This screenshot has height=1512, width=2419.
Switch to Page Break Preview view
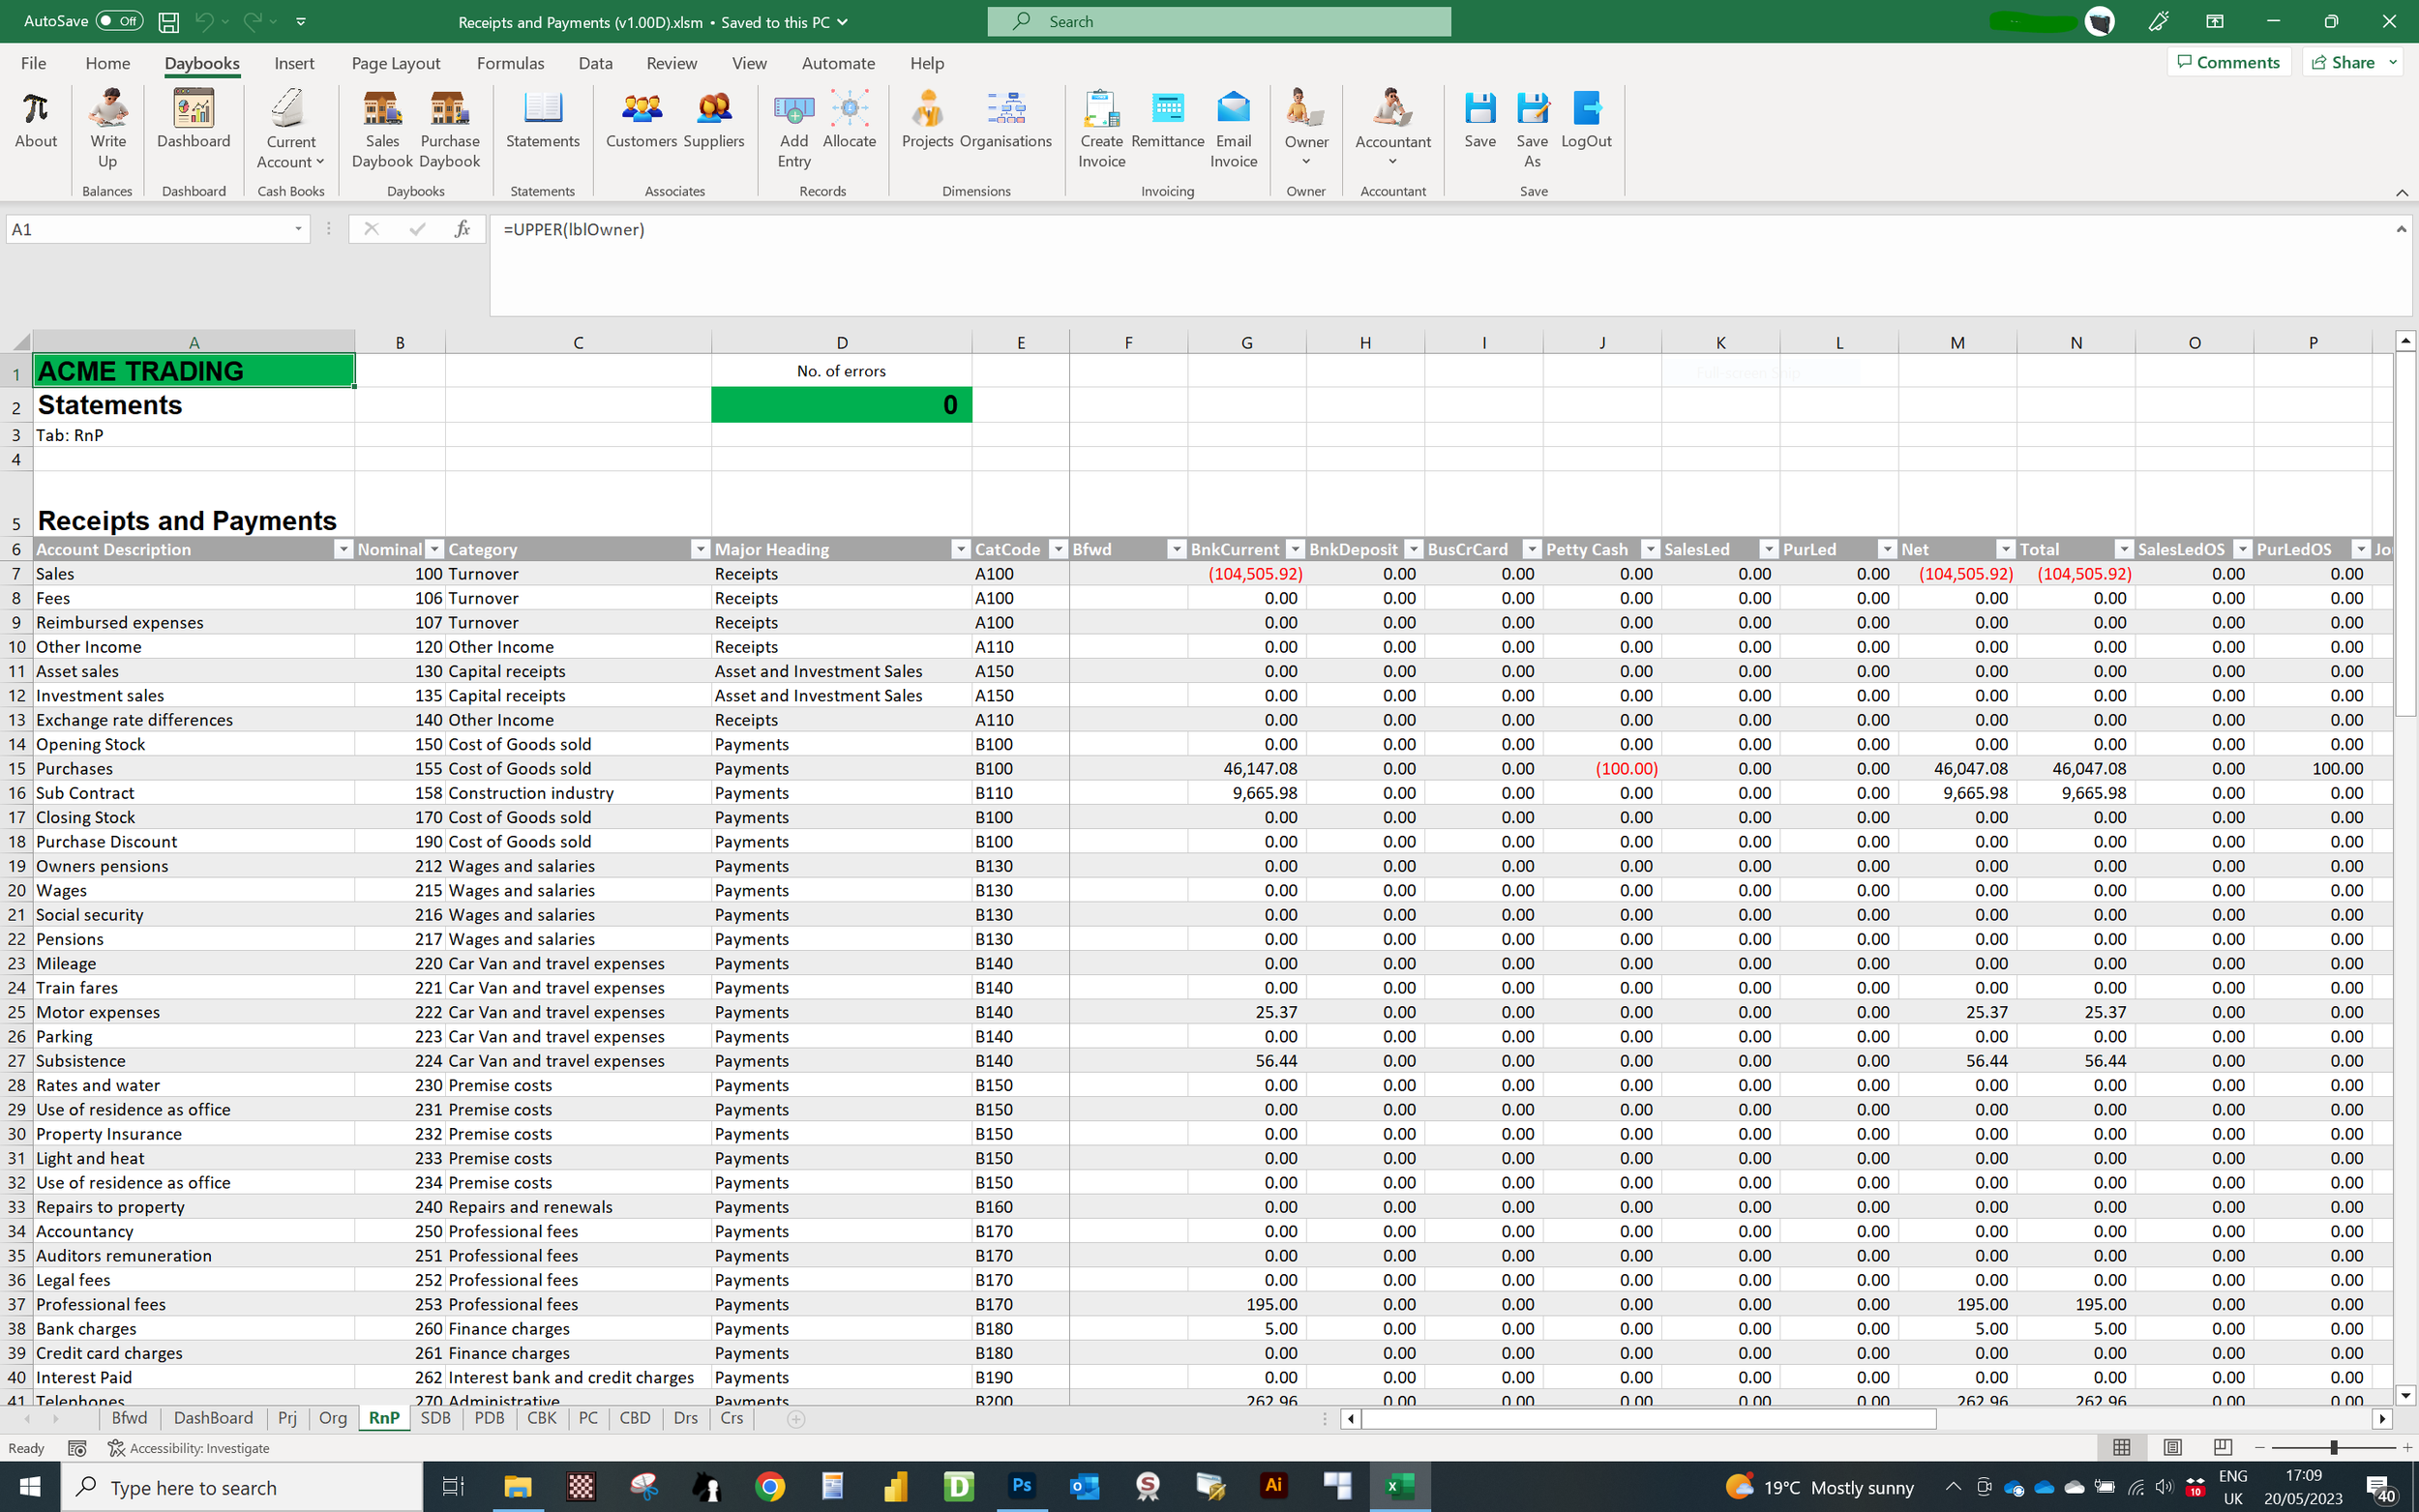pyautogui.click(x=2222, y=1447)
